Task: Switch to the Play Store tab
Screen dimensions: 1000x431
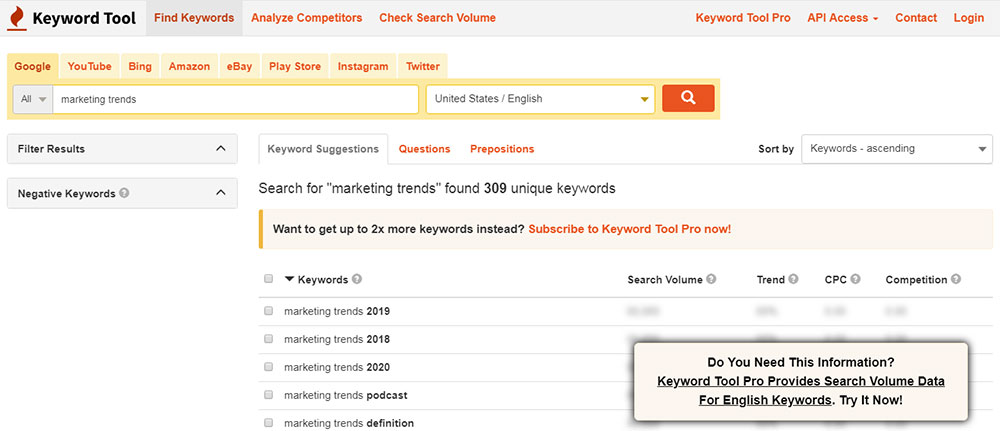Action: 295,66
